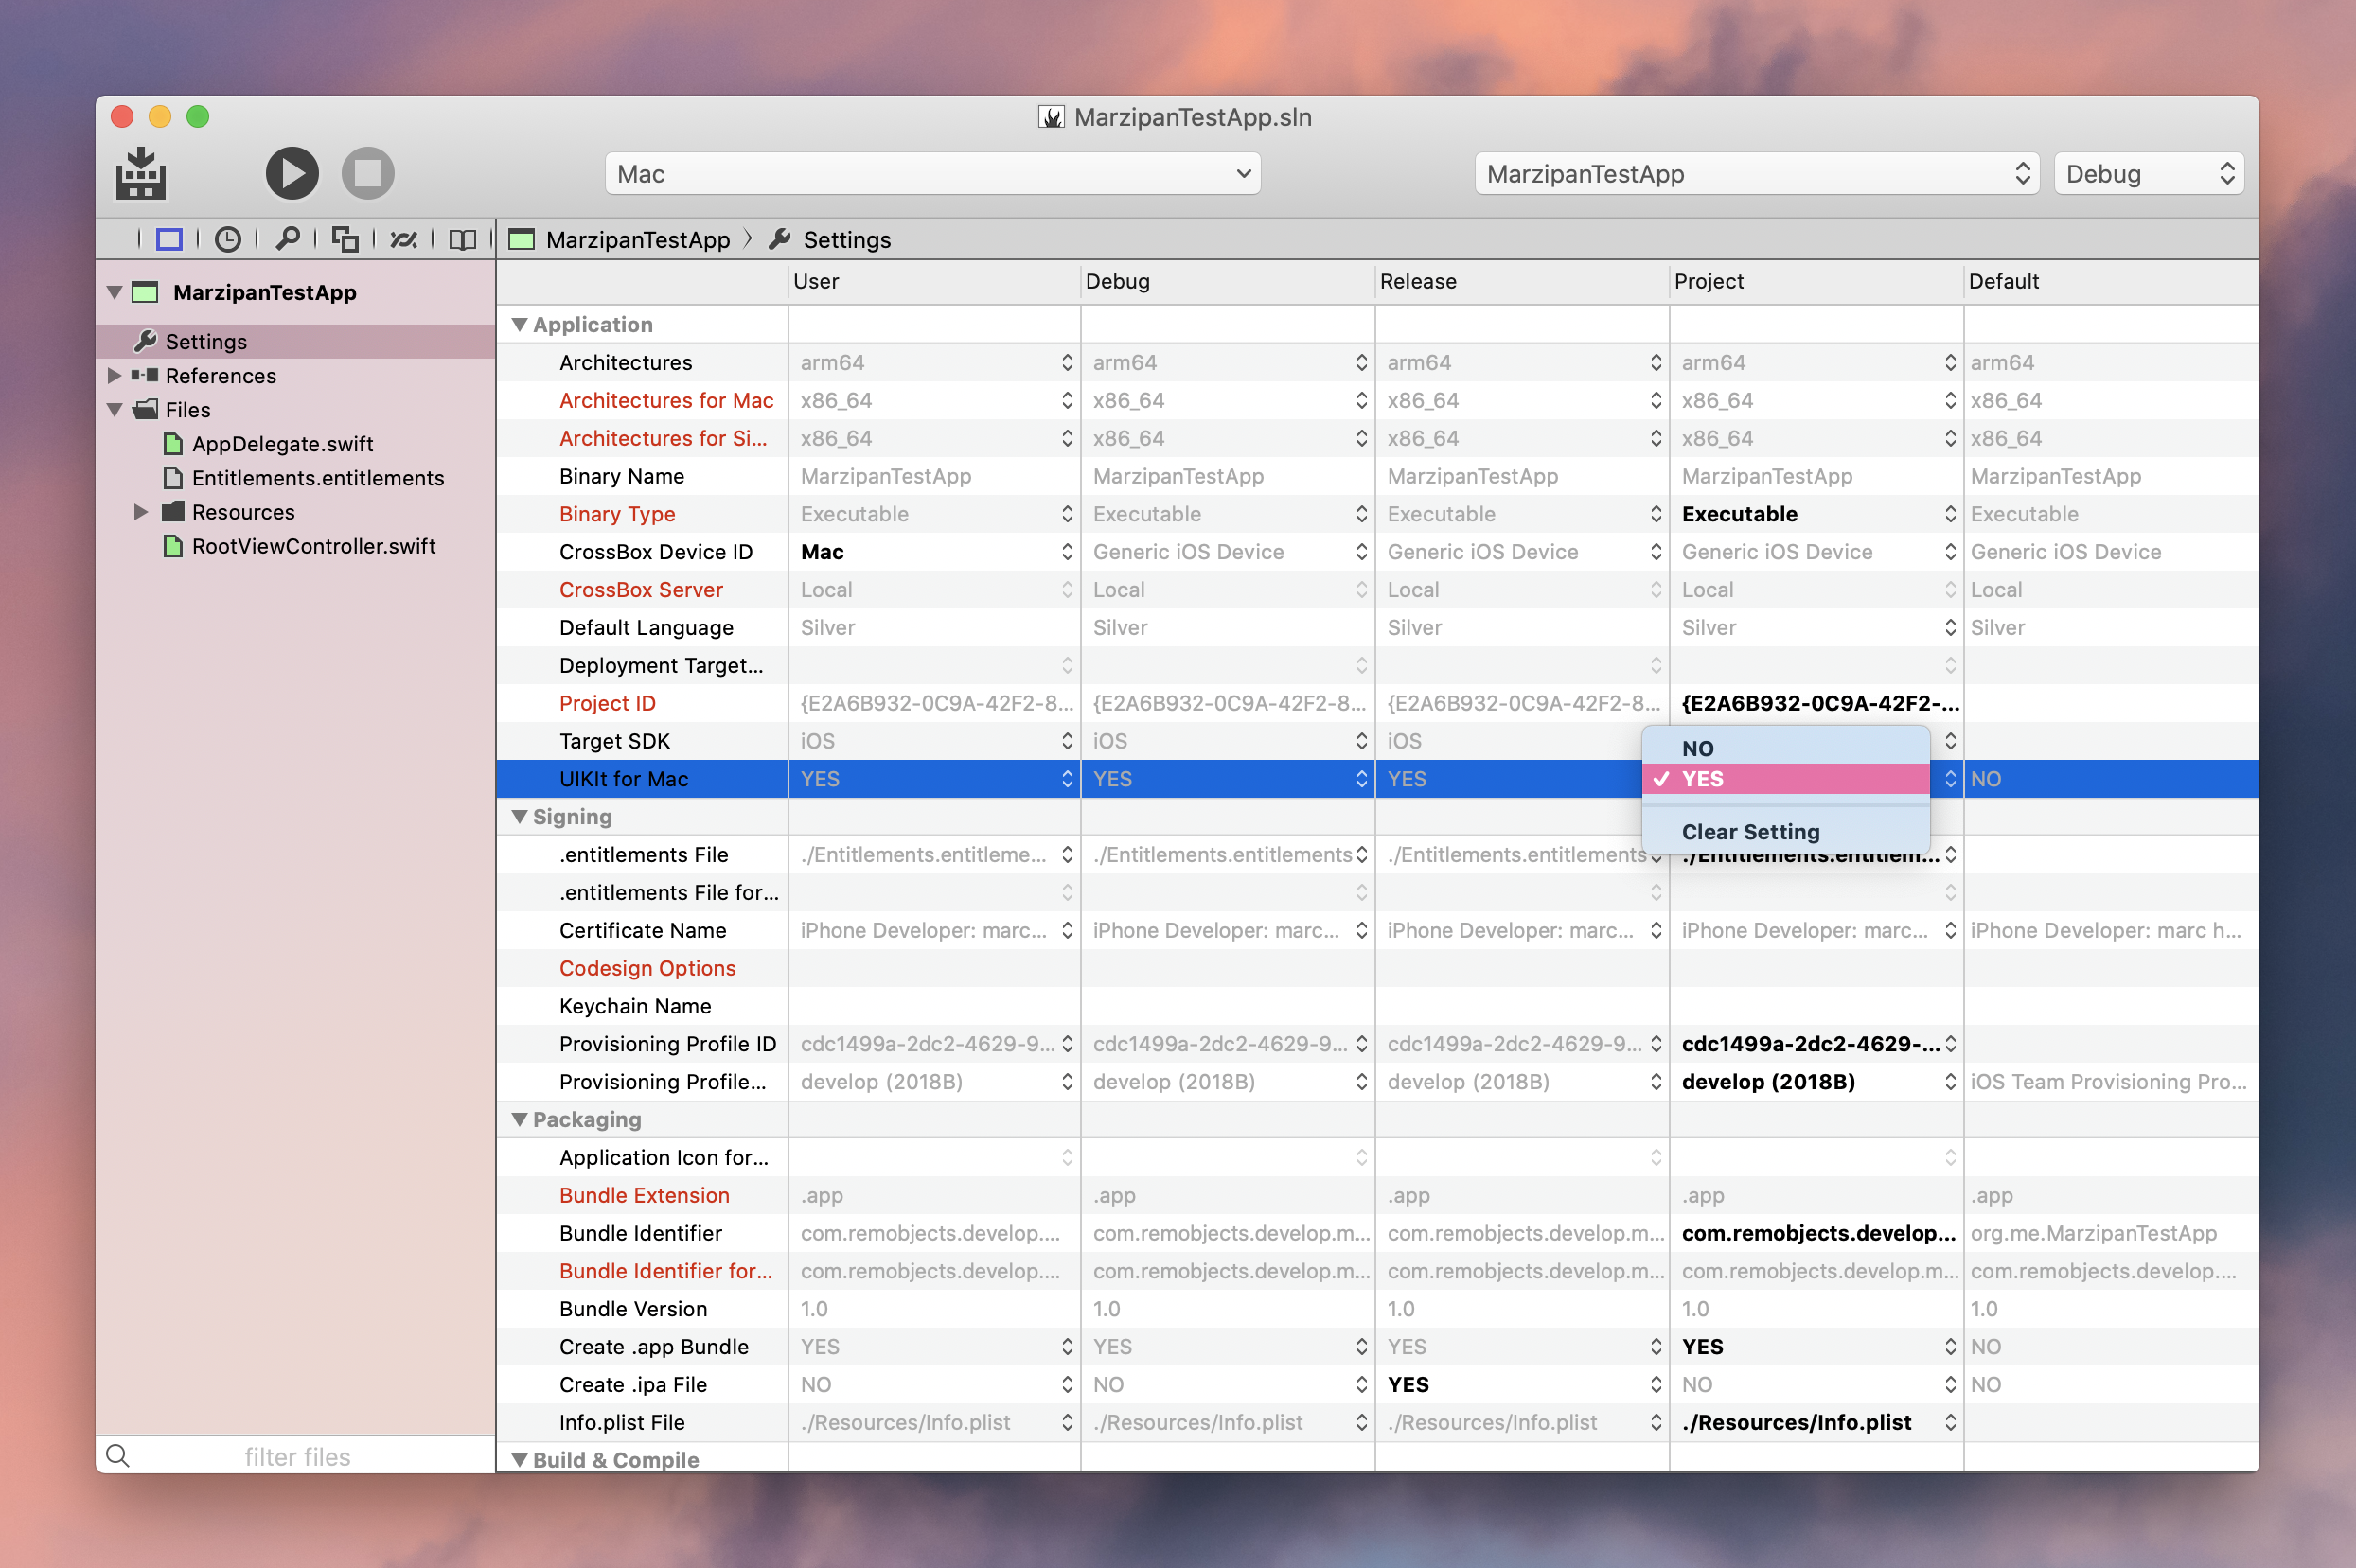Expand the Resources folder disclosure triangle
Image resolution: width=2356 pixels, height=1568 pixels.
pos(140,512)
